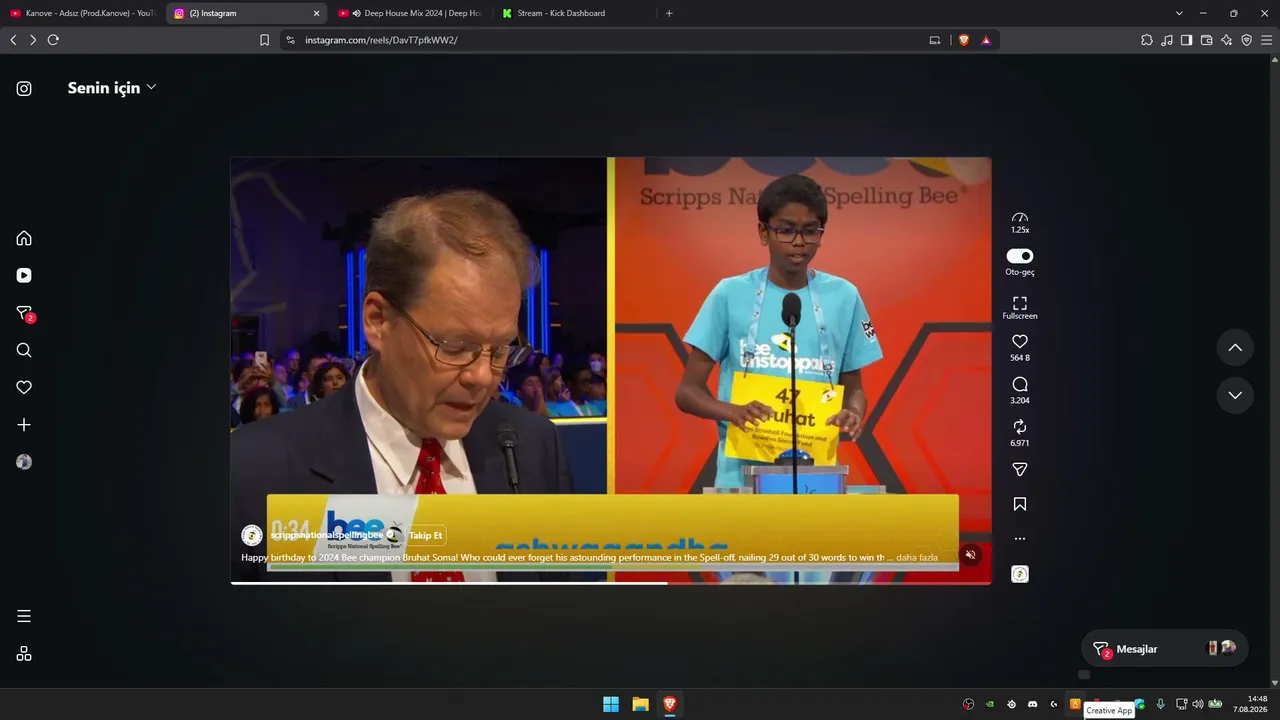The width and height of the screenshot is (1280, 720).
Task: Open the browser Extensions puzzle icon
Action: click(1147, 40)
